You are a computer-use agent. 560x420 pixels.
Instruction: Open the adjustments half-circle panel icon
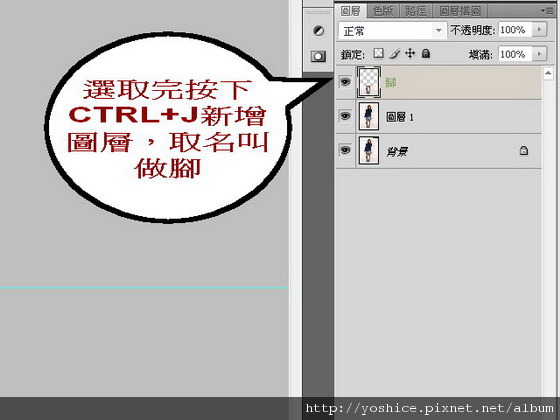coord(319,31)
